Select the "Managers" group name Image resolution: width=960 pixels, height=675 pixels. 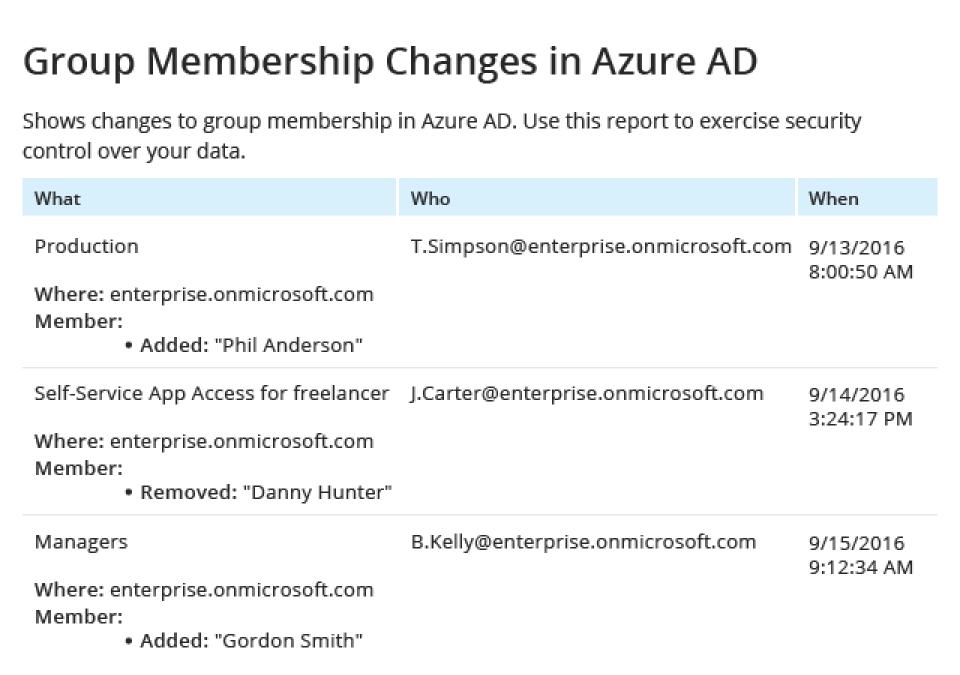[81, 542]
